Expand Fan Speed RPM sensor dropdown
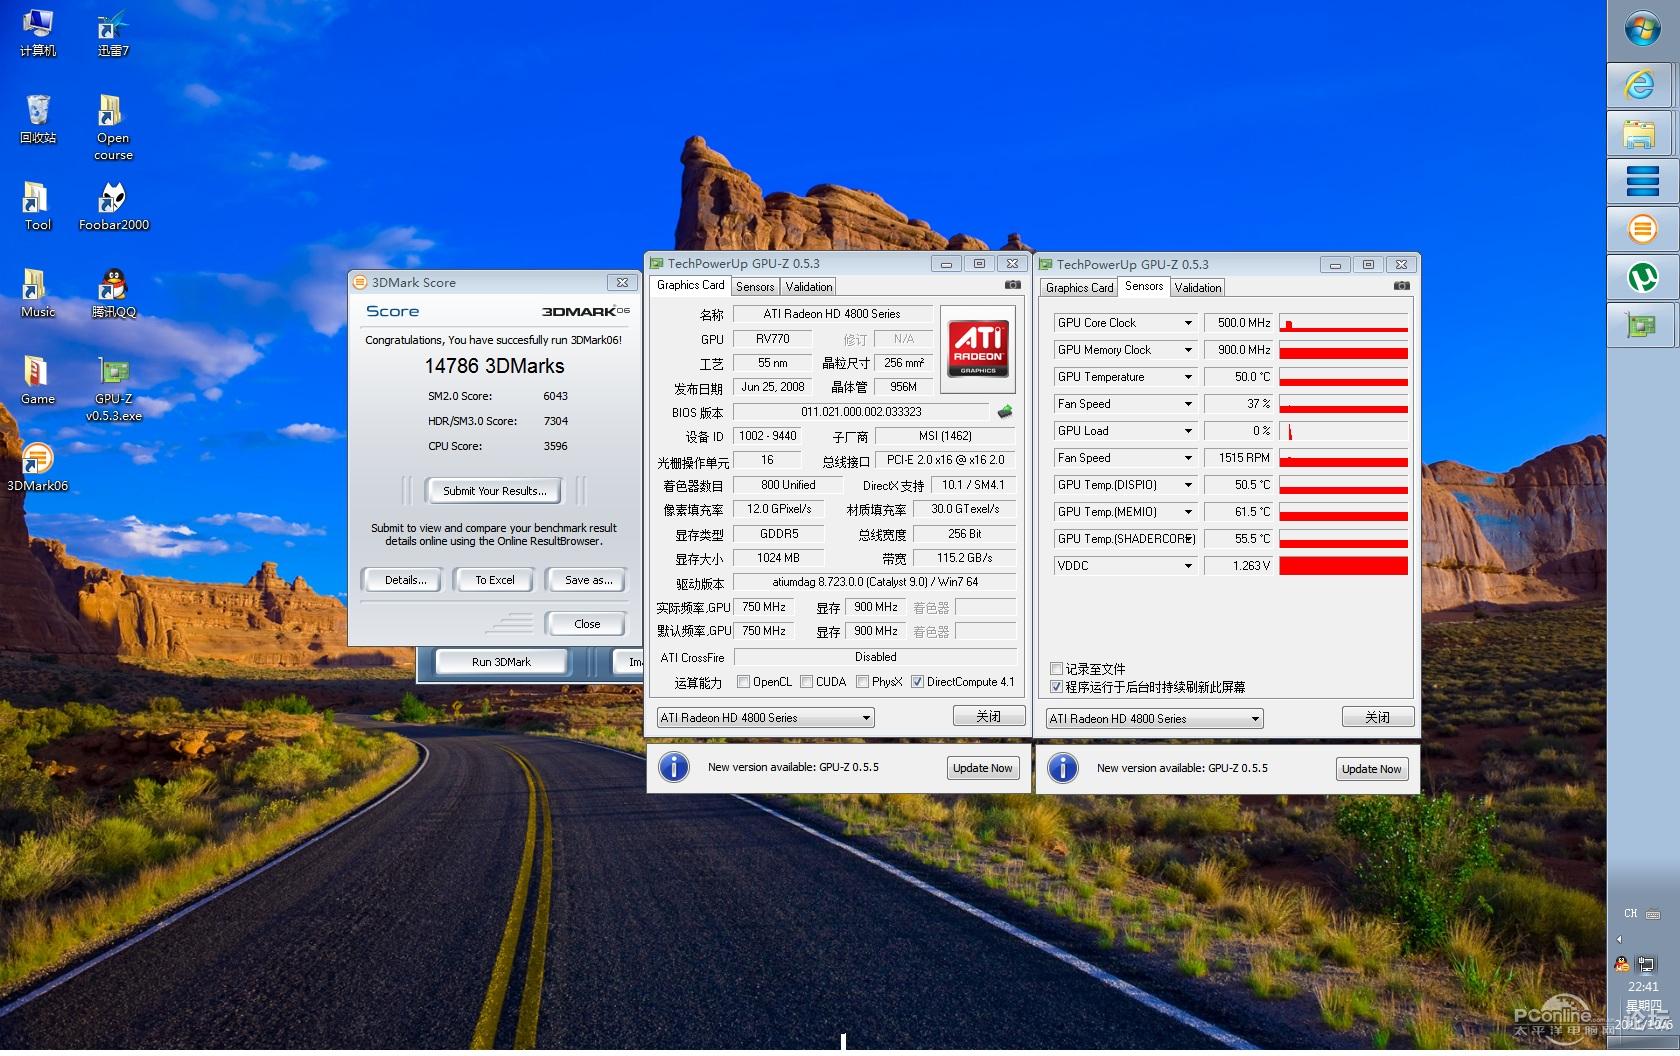The height and width of the screenshot is (1056, 1680). (1188, 458)
